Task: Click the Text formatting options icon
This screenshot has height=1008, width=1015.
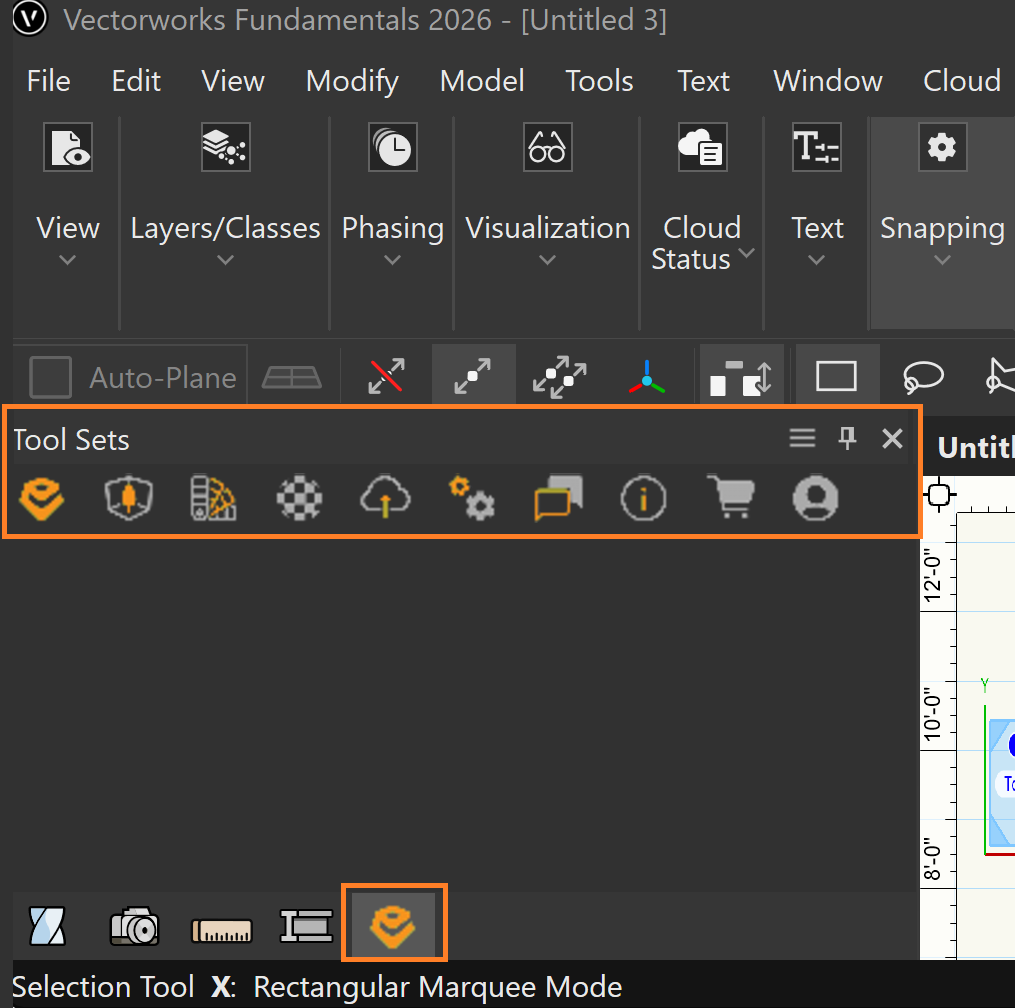Action: (x=817, y=147)
